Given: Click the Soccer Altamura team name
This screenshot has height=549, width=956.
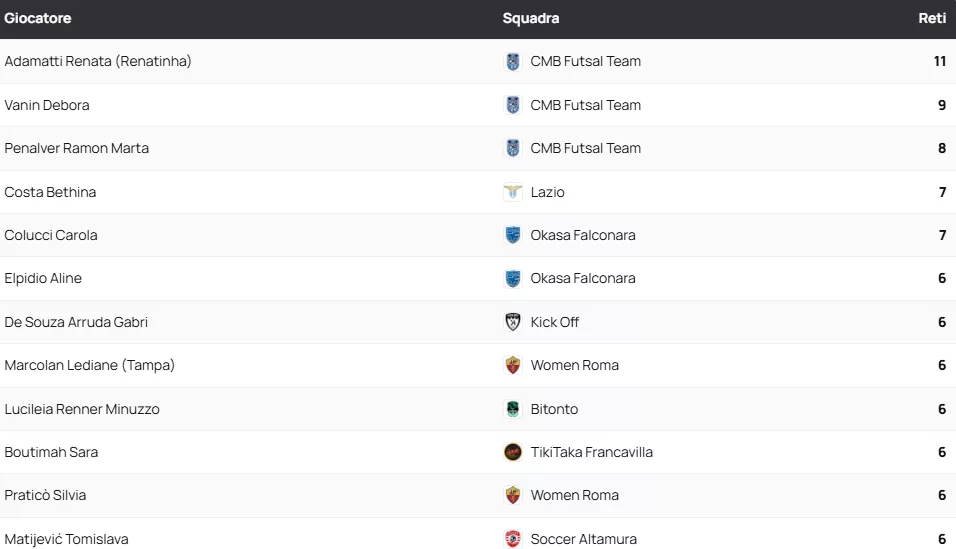Looking at the screenshot, I should click(x=584, y=539).
